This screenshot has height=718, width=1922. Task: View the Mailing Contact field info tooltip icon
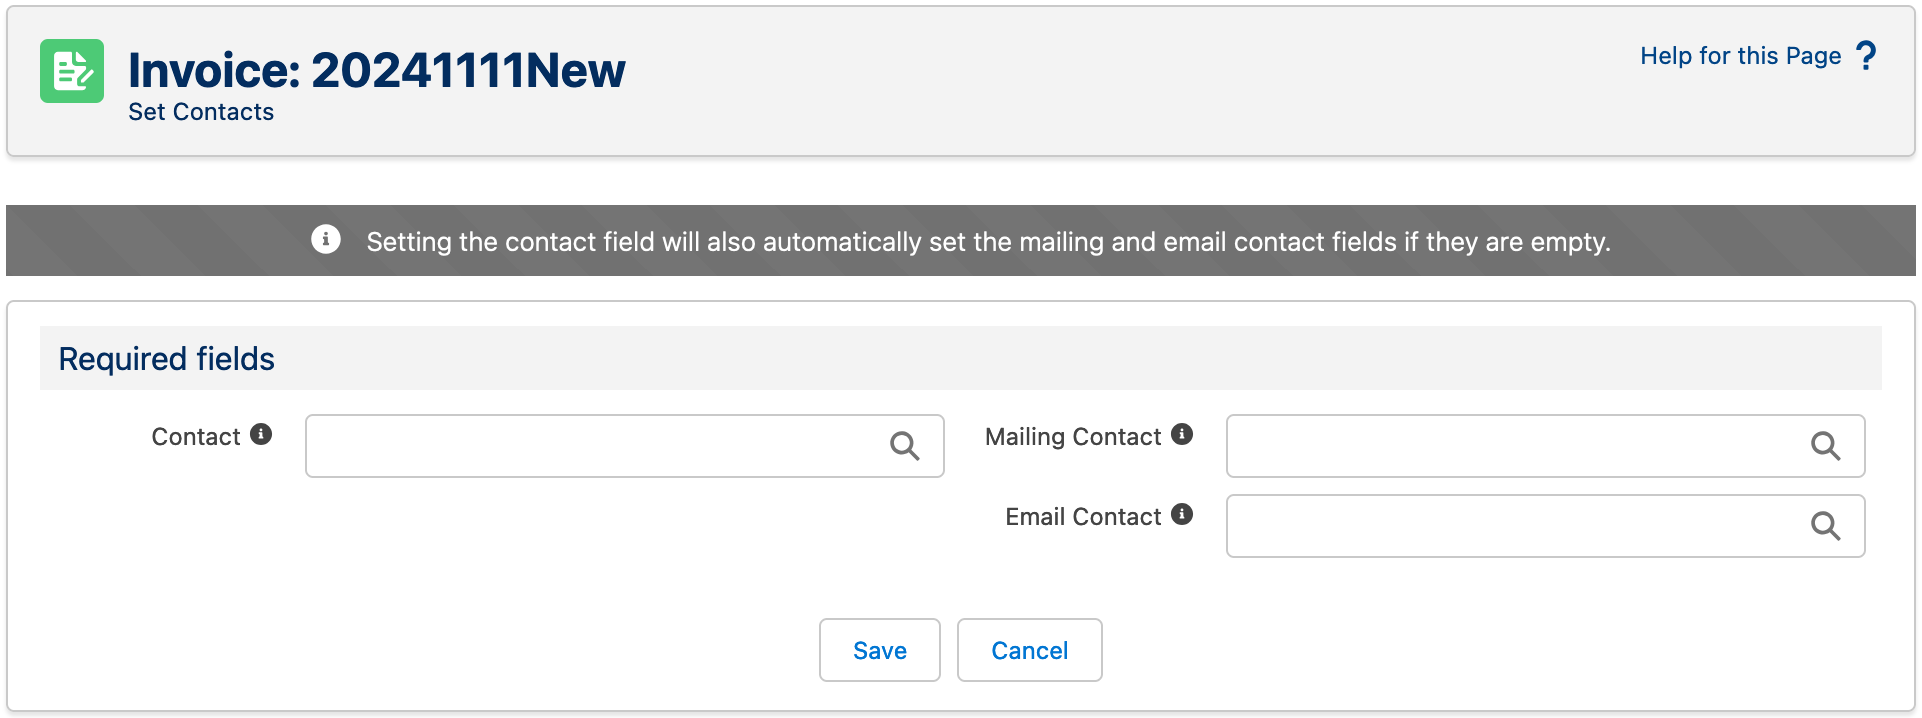click(x=1184, y=434)
